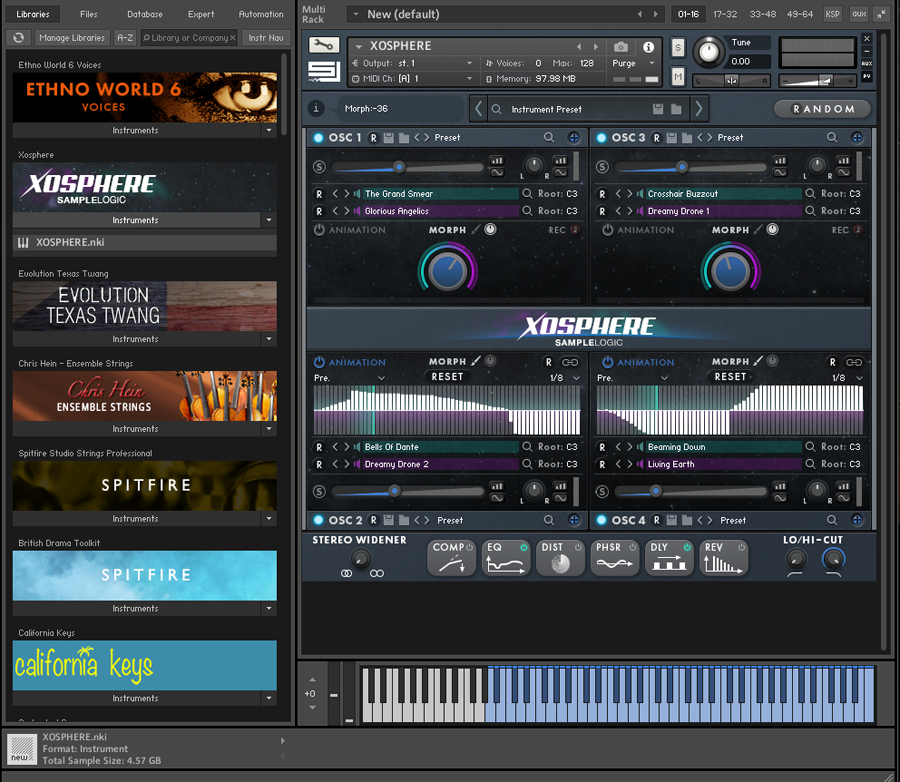Toggle the EQ effect power switch

click(x=523, y=547)
